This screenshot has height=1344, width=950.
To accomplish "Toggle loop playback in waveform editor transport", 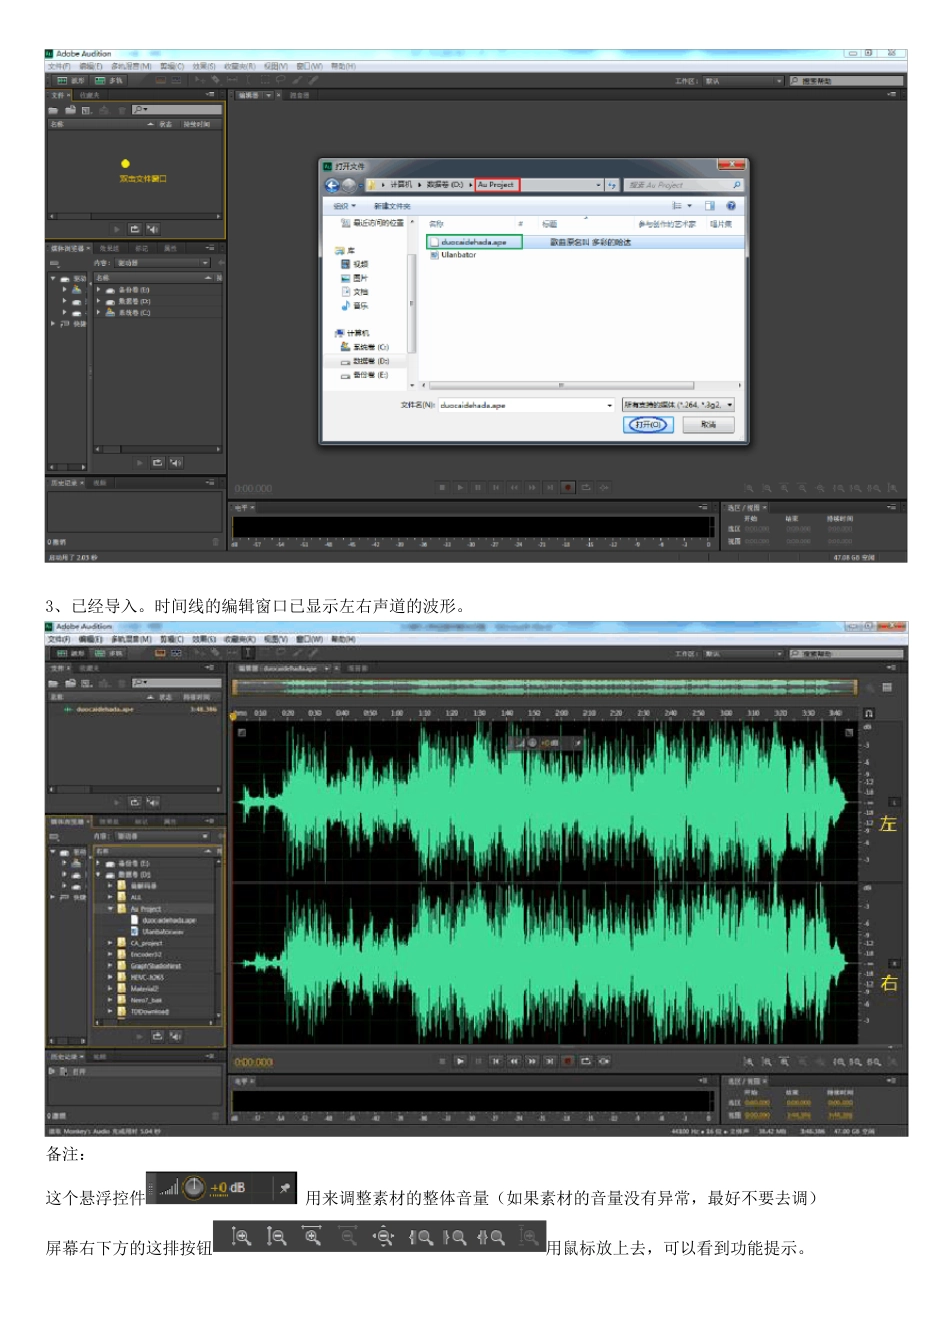I will 586,1061.
